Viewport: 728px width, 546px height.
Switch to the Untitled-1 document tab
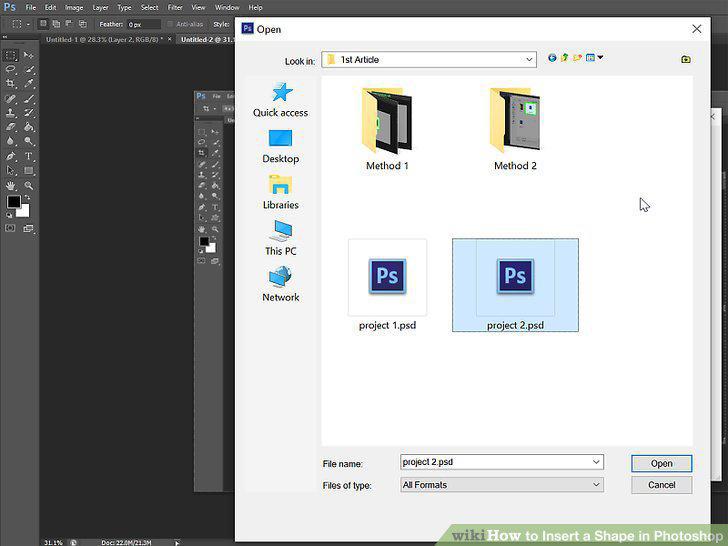[104, 39]
